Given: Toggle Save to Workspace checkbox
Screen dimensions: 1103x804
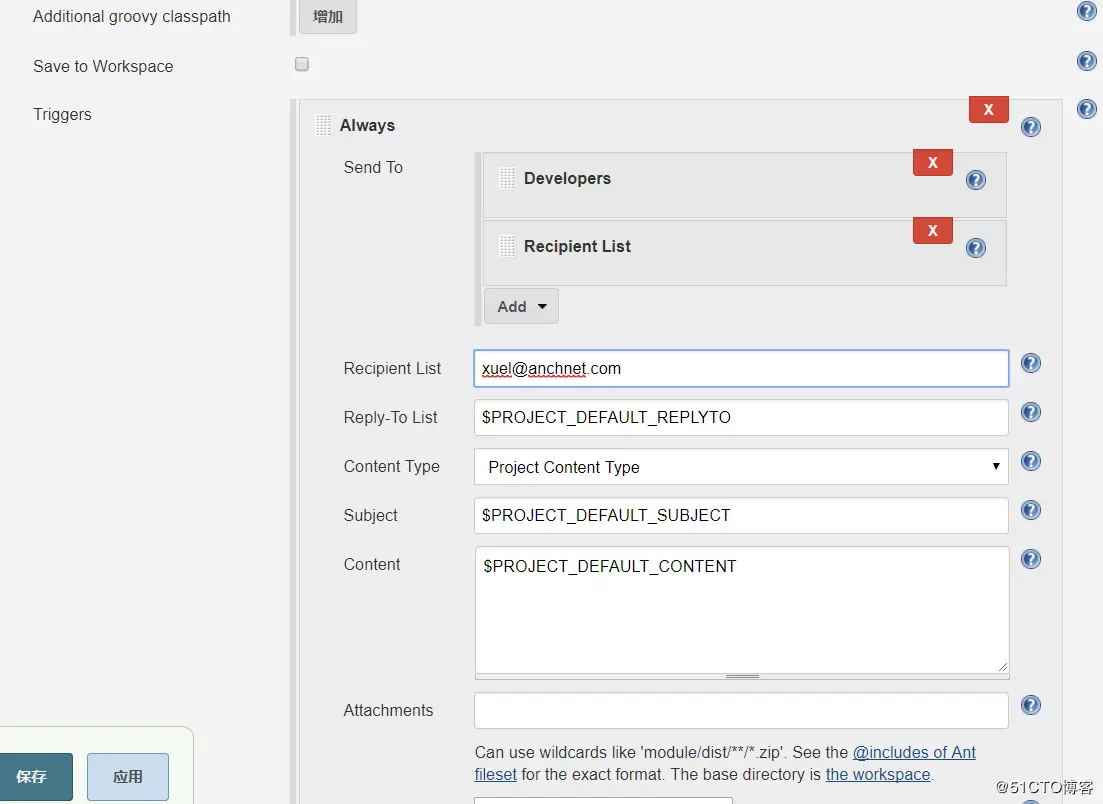Looking at the screenshot, I should (x=302, y=64).
